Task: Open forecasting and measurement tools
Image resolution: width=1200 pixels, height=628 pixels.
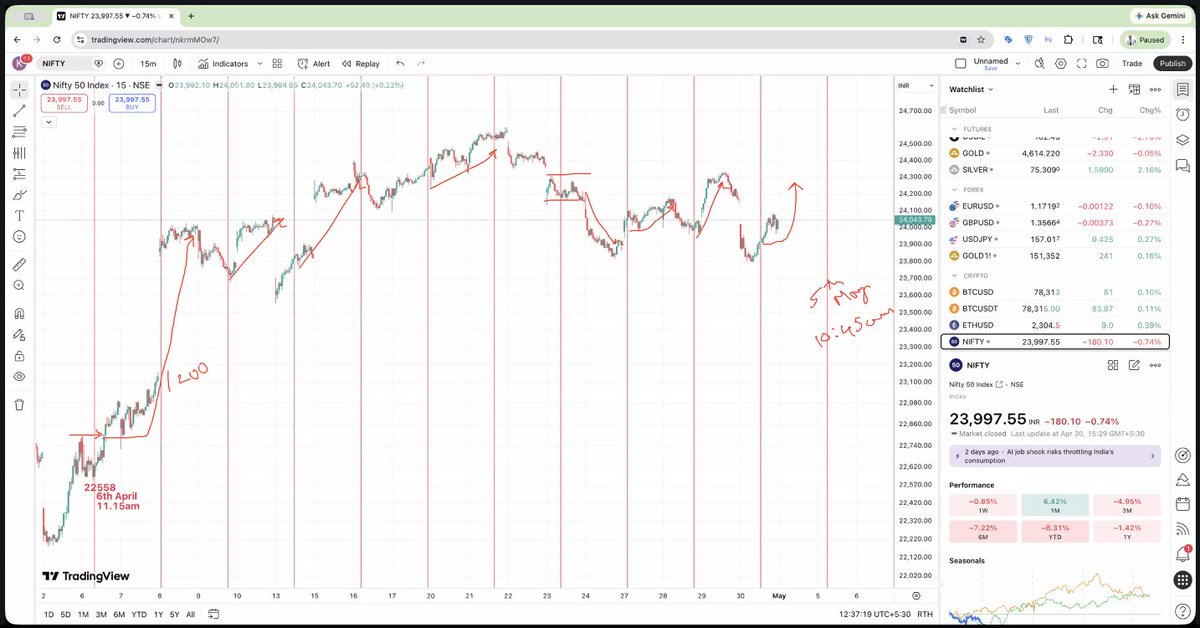Action: click(x=20, y=174)
